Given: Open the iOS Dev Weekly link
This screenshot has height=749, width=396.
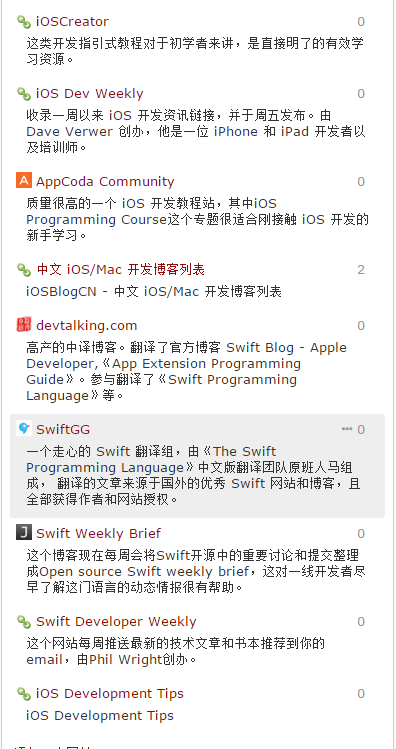Looking at the screenshot, I should [x=90, y=94].
